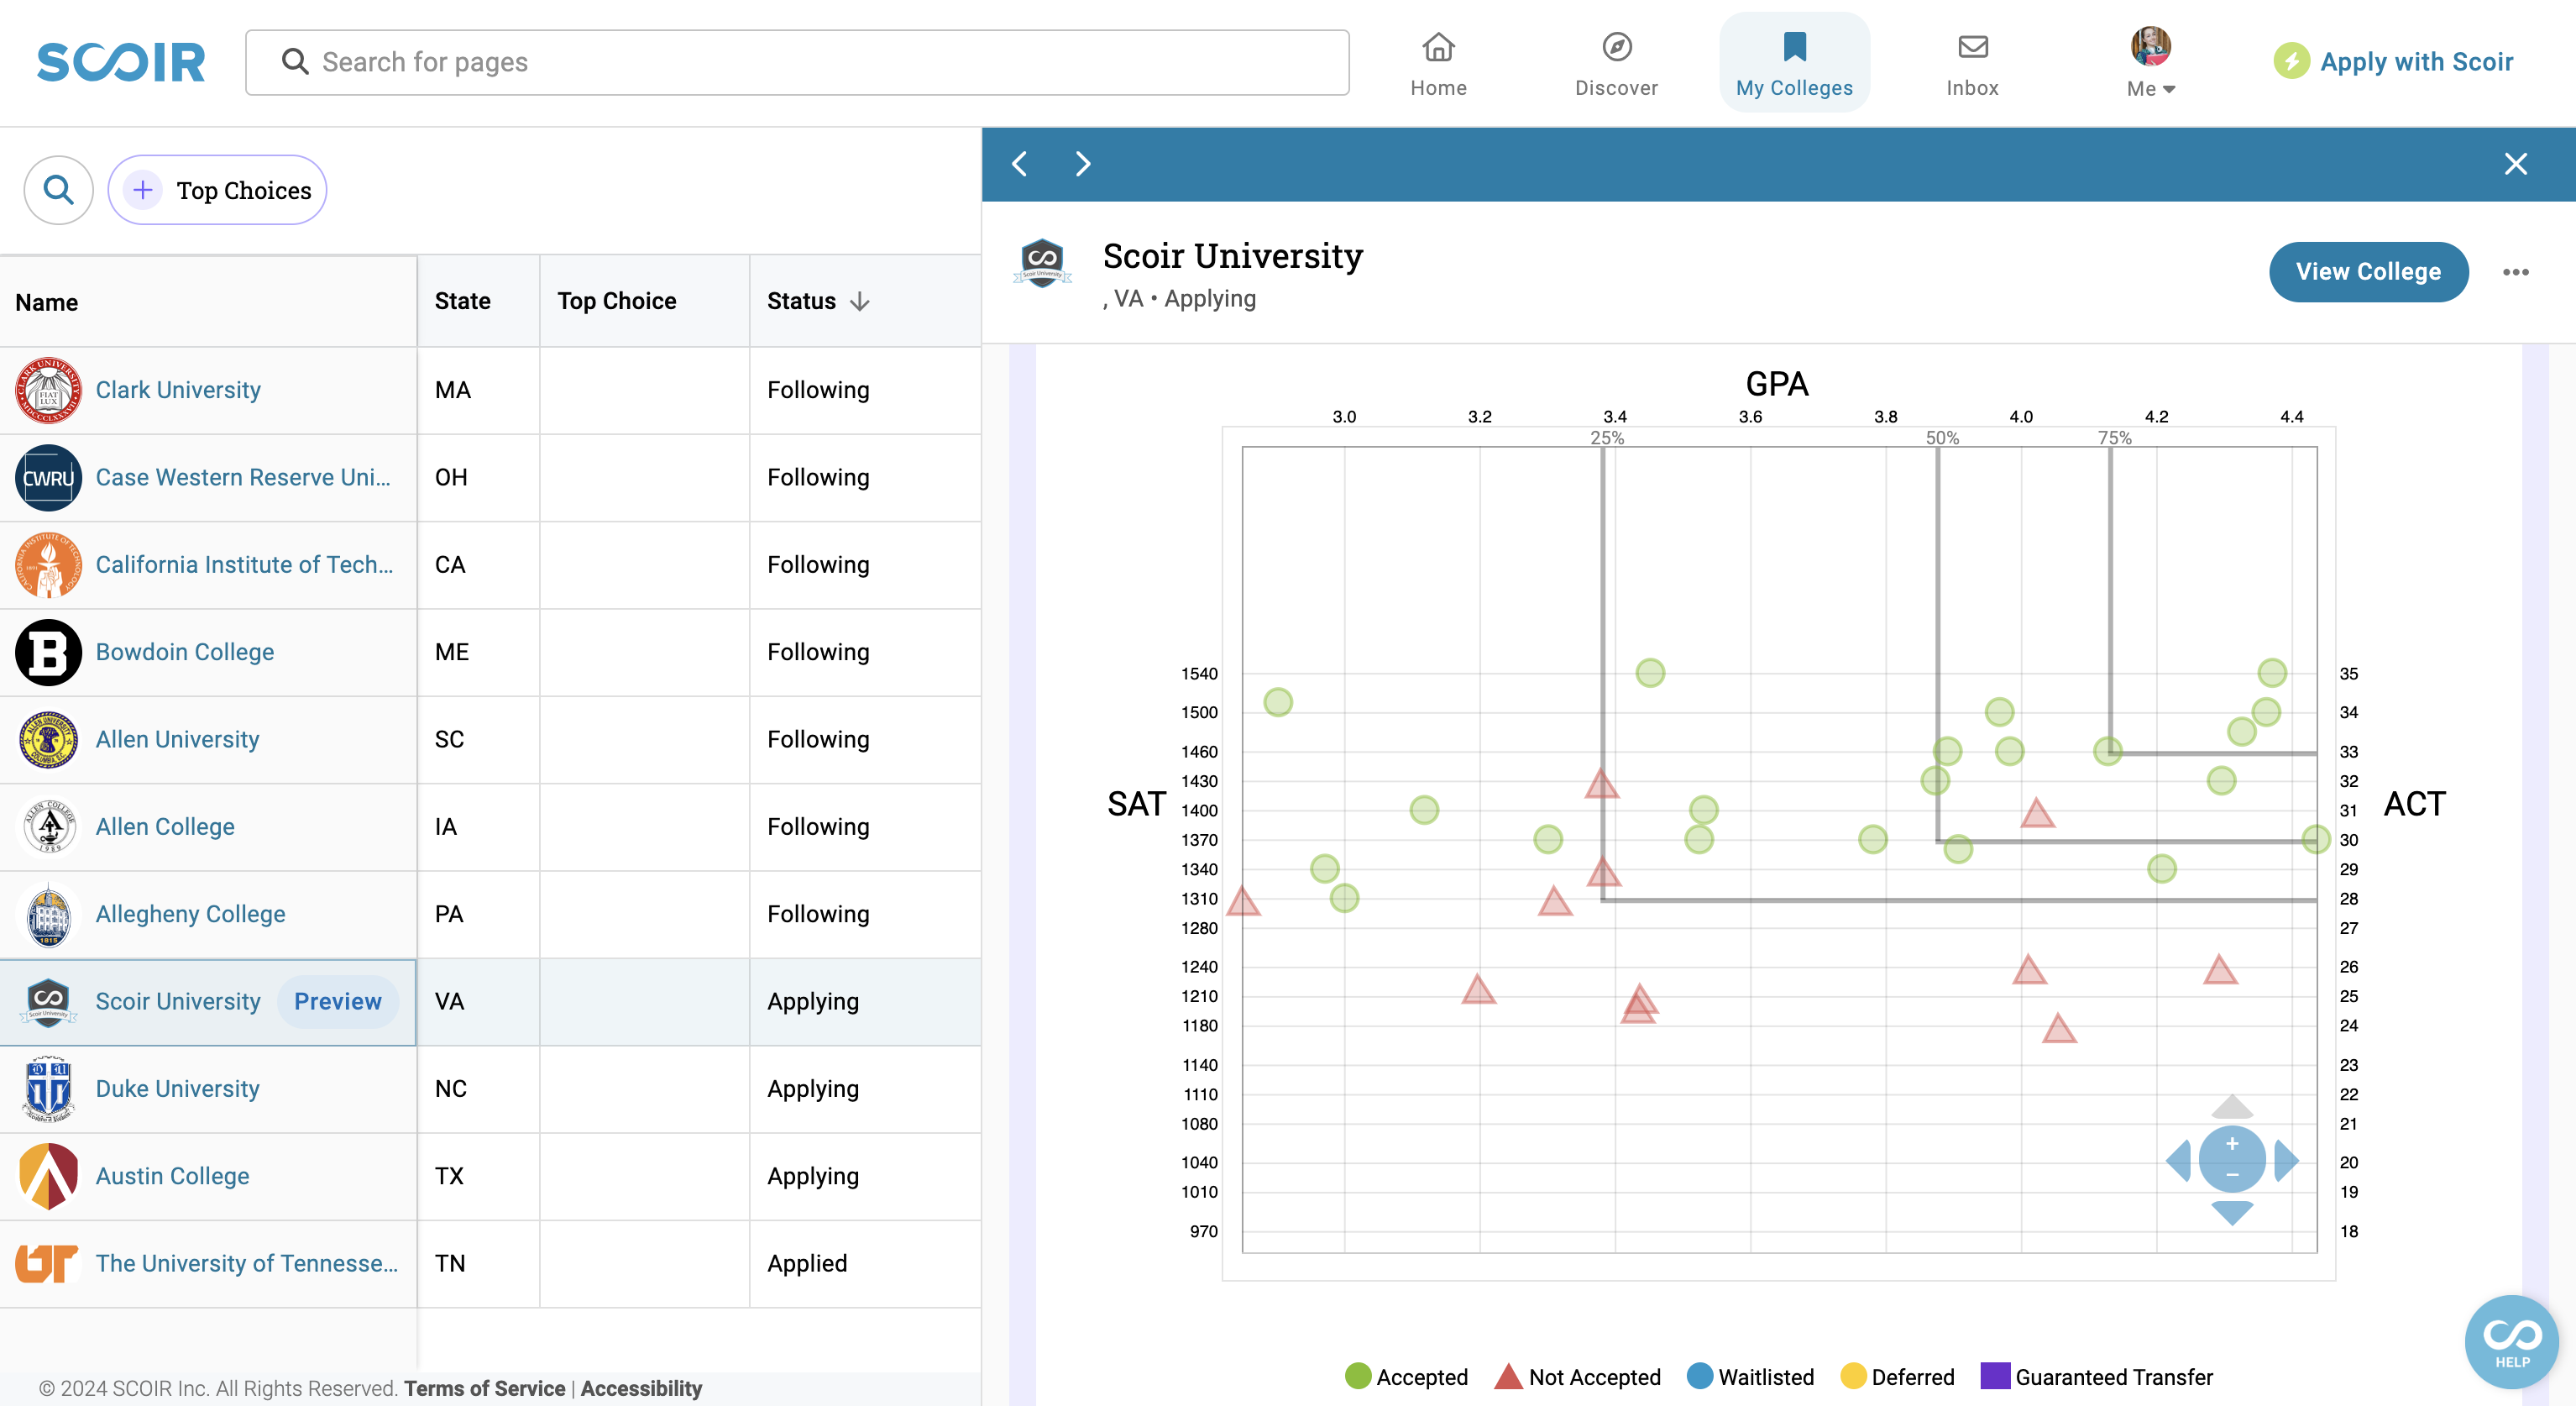Viewport: 2576px width, 1406px height.
Task: Open the Inbox nav item
Action: (x=1972, y=64)
